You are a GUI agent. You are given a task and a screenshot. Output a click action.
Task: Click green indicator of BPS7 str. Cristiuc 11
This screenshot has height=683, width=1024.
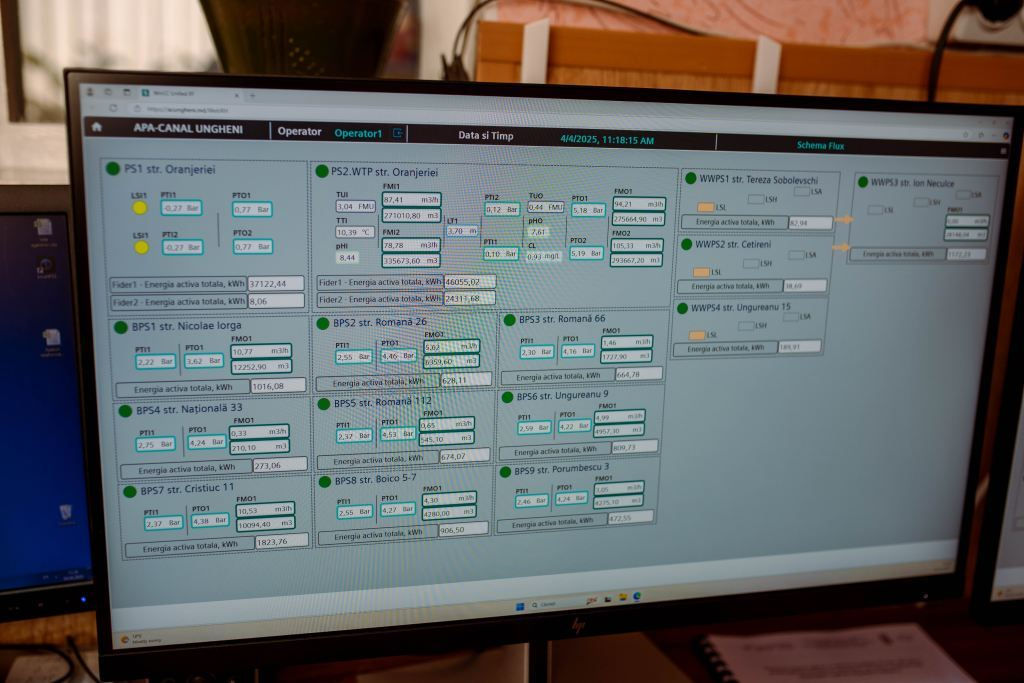[x=130, y=490]
